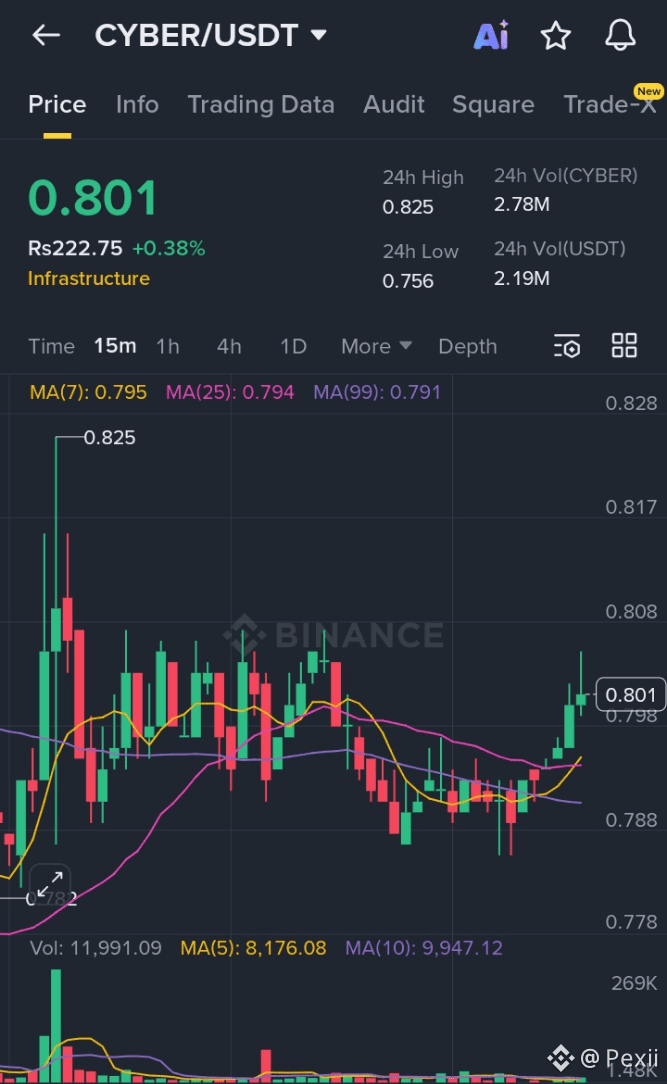Expand the More timeframes dropdown
667x1084 pixels.
pos(376,346)
